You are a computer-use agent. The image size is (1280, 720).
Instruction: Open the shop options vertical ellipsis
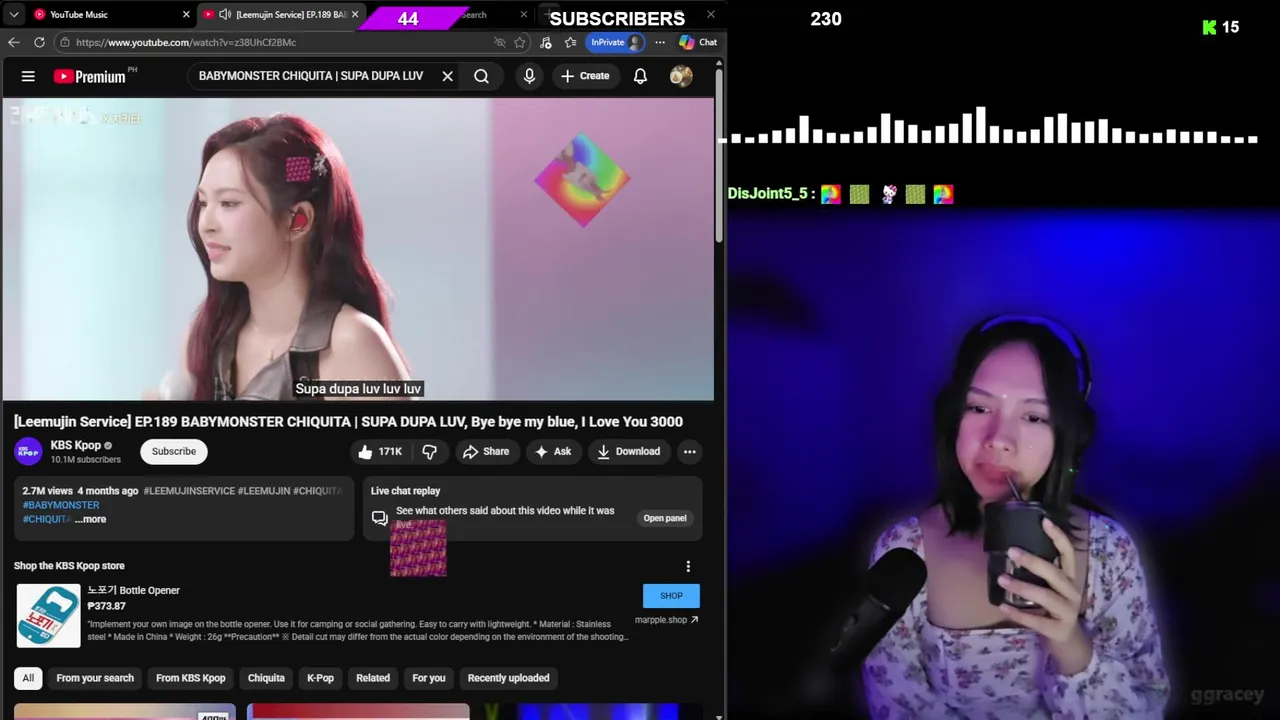(688, 566)
